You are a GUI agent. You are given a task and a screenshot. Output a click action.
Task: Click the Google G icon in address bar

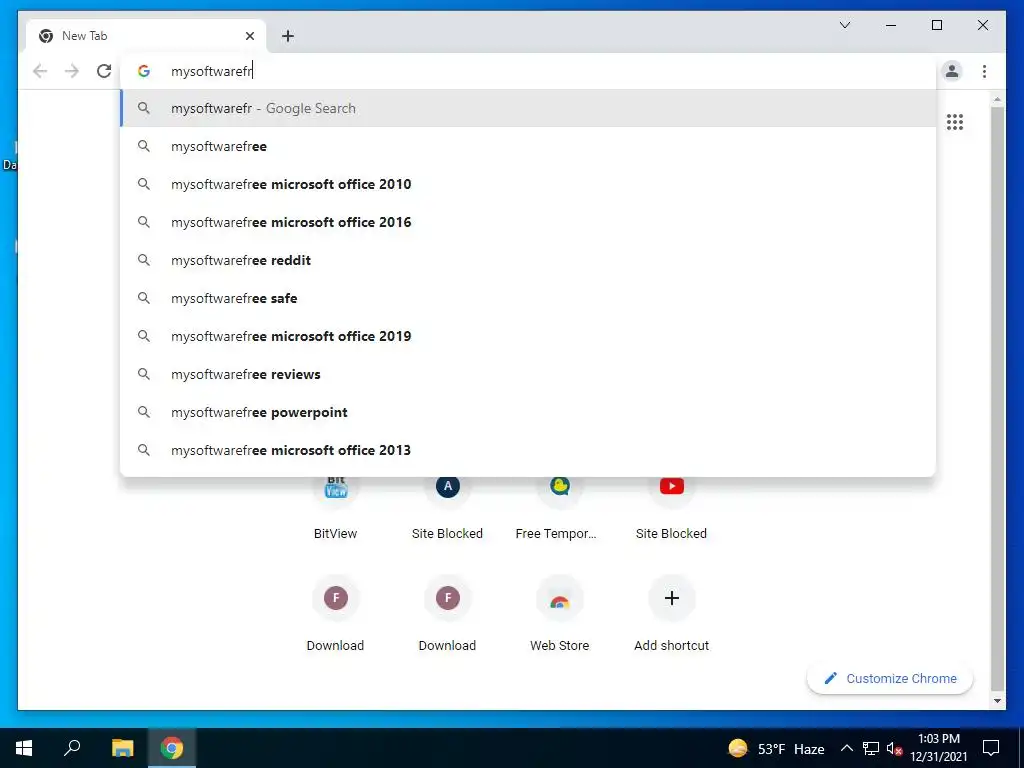point(144,71)
